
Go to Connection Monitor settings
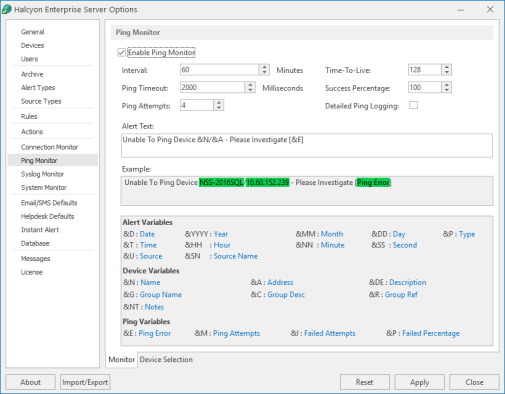(49, 147)
